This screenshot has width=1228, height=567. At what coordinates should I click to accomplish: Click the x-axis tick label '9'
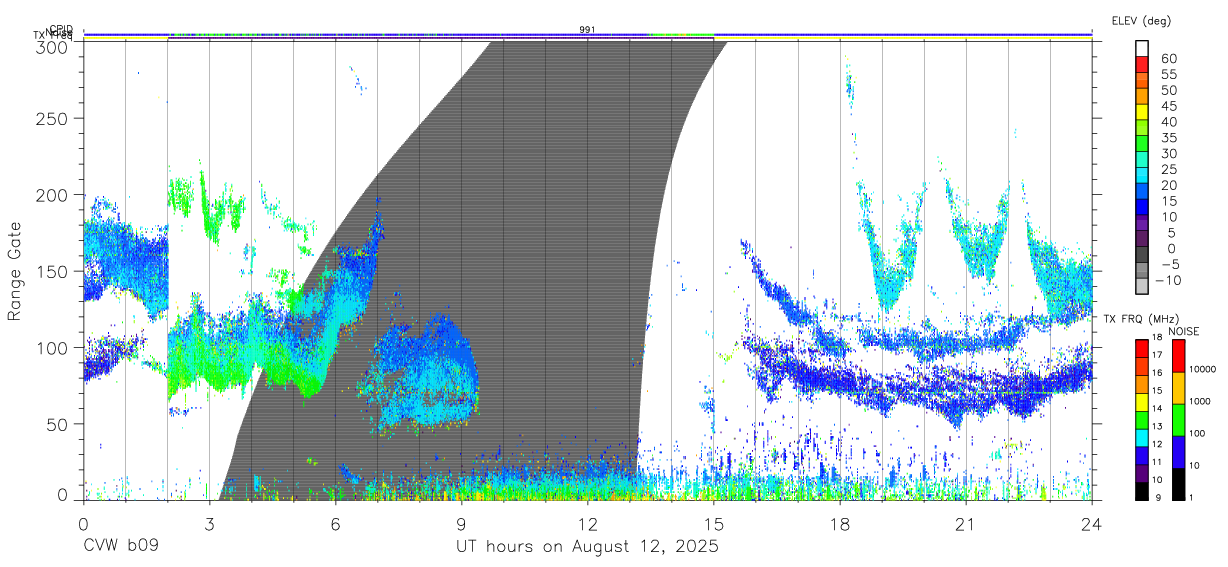[x=462, y=524]
